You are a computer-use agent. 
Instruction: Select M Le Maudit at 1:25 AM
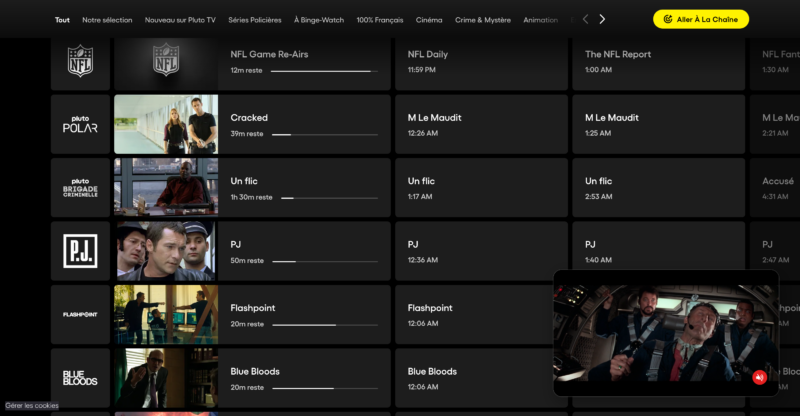pos(659,124)
